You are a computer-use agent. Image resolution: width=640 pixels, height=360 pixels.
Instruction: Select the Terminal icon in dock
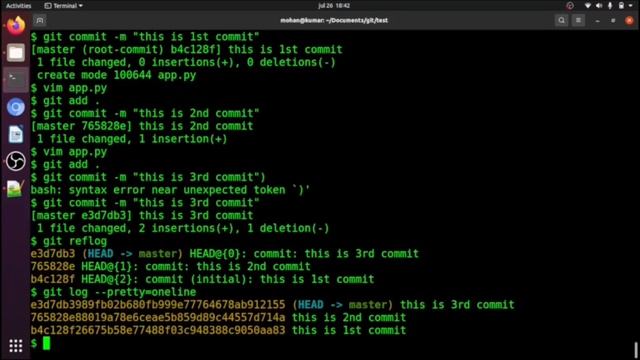[16, 80]
